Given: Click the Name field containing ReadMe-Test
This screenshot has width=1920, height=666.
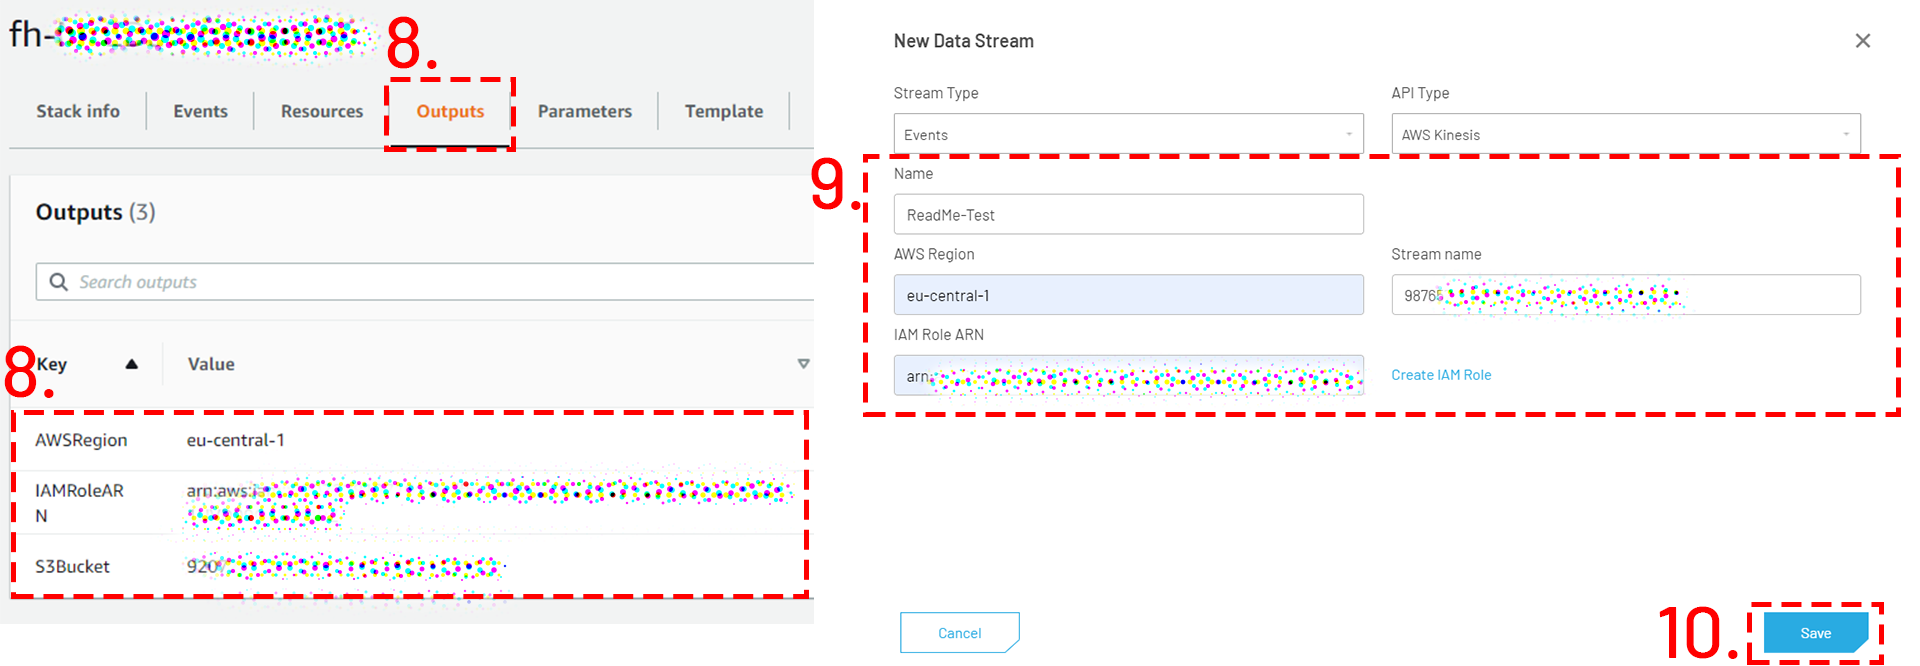Looking at the screenshot, I should 1128,215.
